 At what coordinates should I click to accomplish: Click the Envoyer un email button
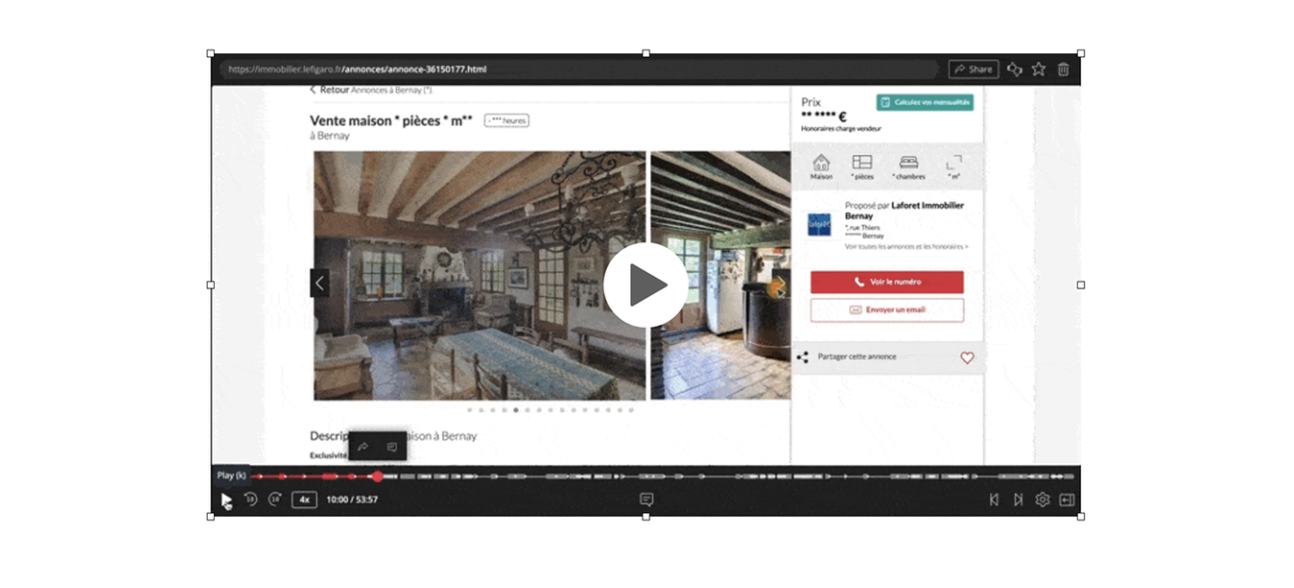[x=887, y=310]
